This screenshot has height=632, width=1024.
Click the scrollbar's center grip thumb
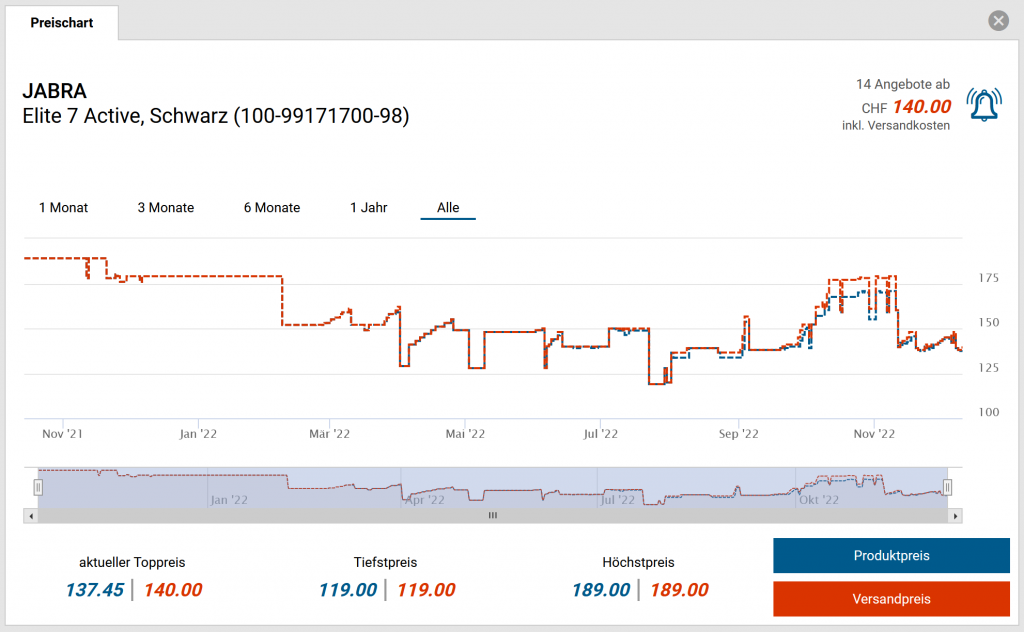click(x=492, y=516)
